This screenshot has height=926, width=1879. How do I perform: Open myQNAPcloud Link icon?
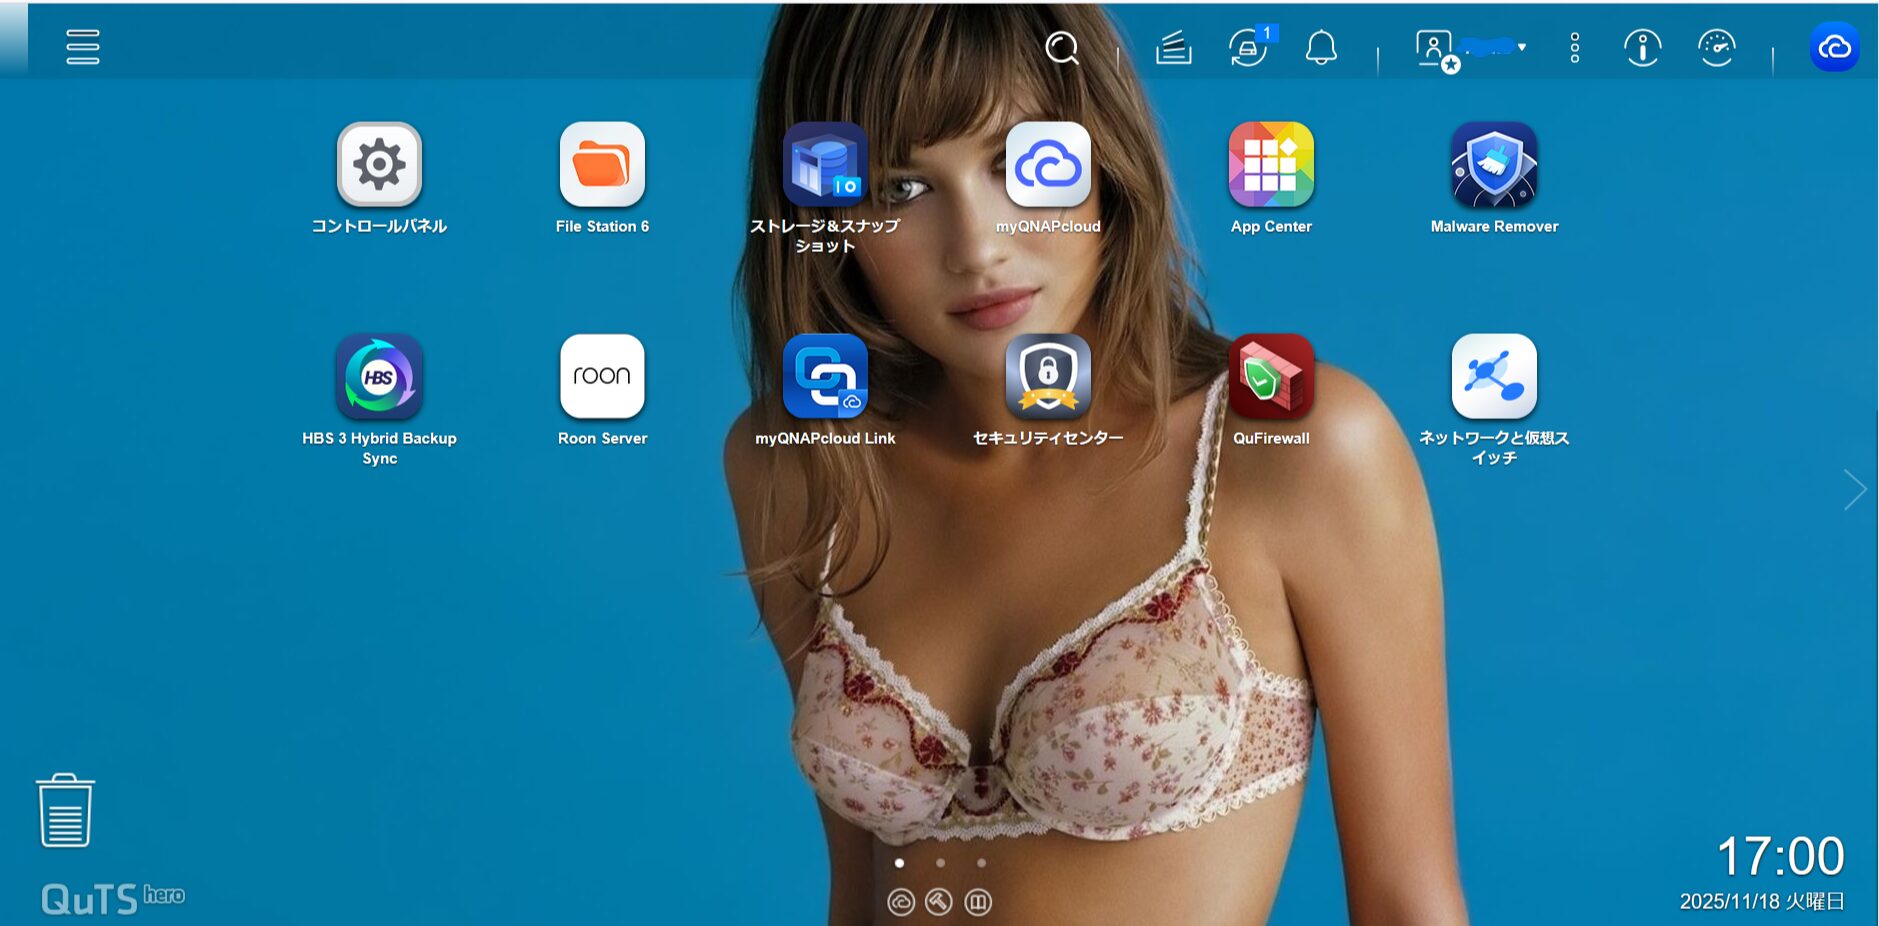point(825,377)
